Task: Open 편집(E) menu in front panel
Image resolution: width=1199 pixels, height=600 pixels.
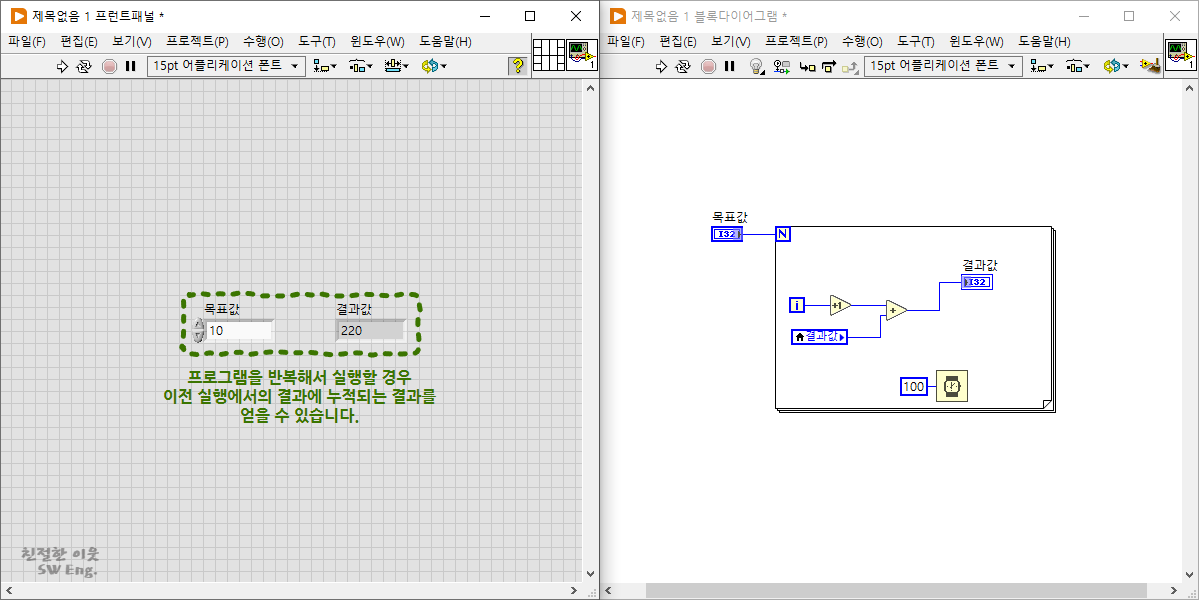Action: (80, 41)
